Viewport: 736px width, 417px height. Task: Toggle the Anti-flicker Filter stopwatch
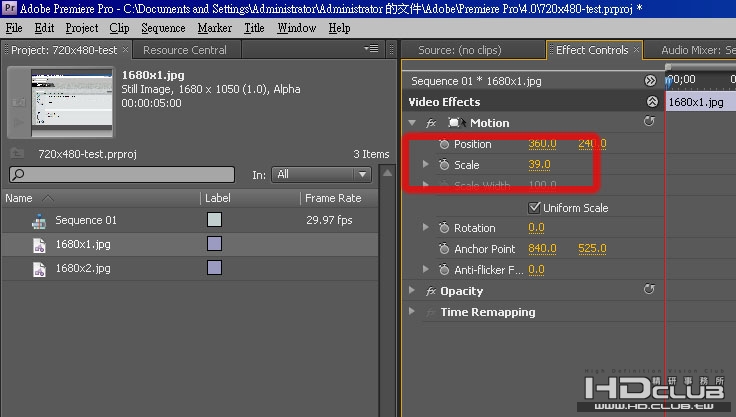pyautogui.click(x=444, y=270)
